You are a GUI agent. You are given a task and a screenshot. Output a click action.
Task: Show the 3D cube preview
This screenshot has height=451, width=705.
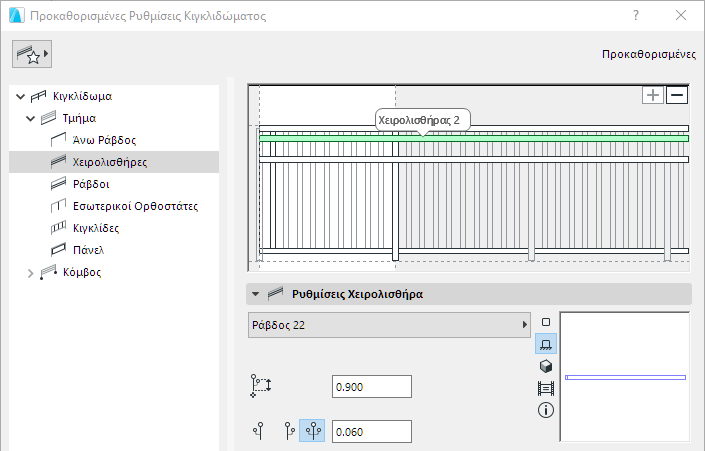coord(546,366)
